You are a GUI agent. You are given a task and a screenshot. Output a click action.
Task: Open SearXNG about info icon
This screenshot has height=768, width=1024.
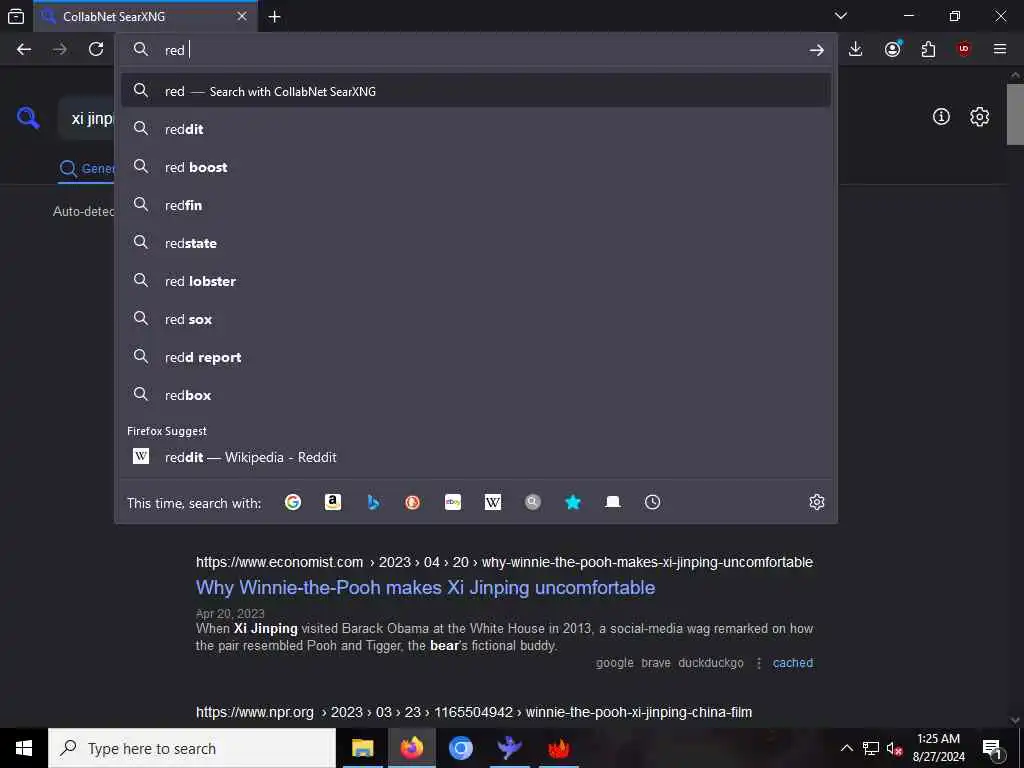(941, 117)
